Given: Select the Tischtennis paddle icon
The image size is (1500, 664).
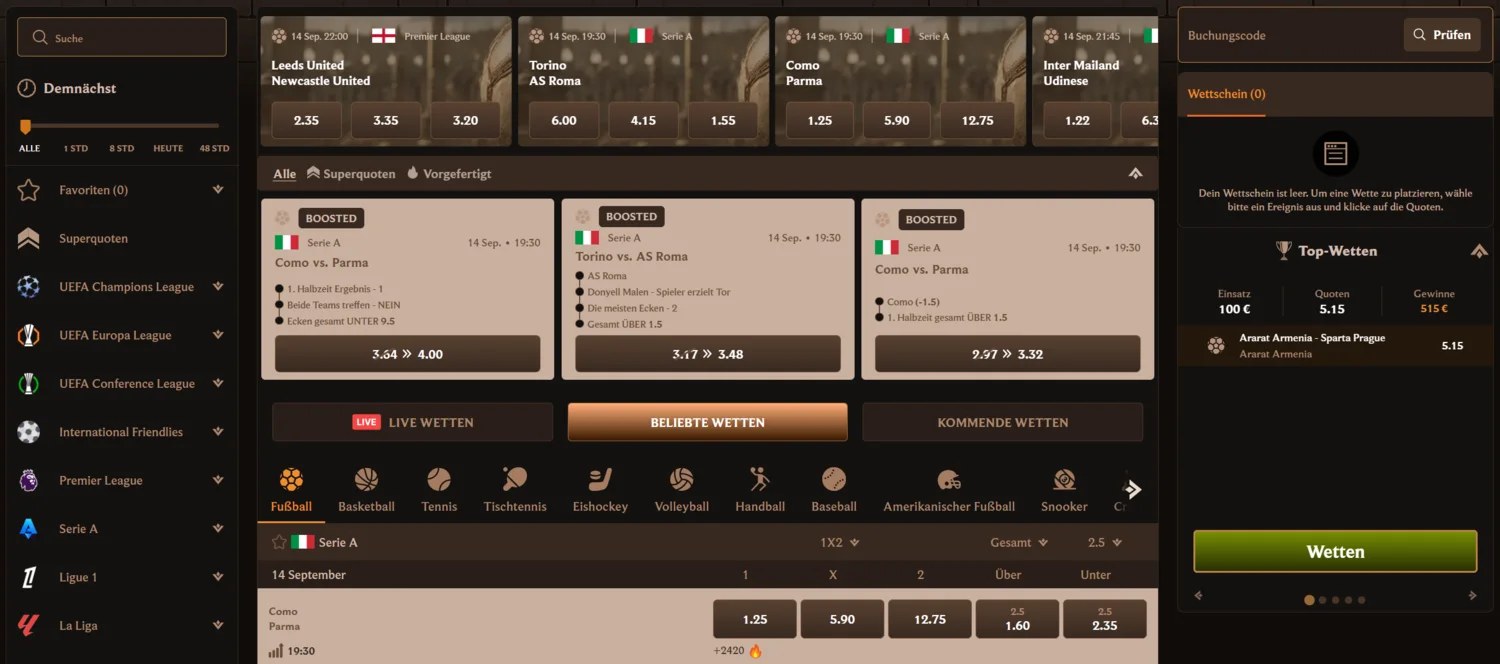Looking at the screenshot, I should tap(515, 479).
